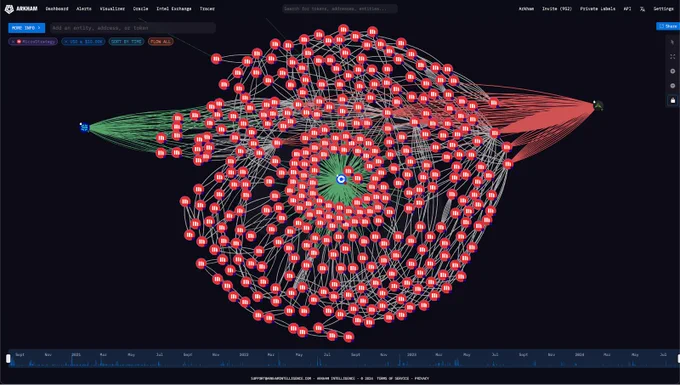Screen dimensions: 680x385
Task: Remove the USD ≥ $10.00K filter chip
Action: [66, 42]
